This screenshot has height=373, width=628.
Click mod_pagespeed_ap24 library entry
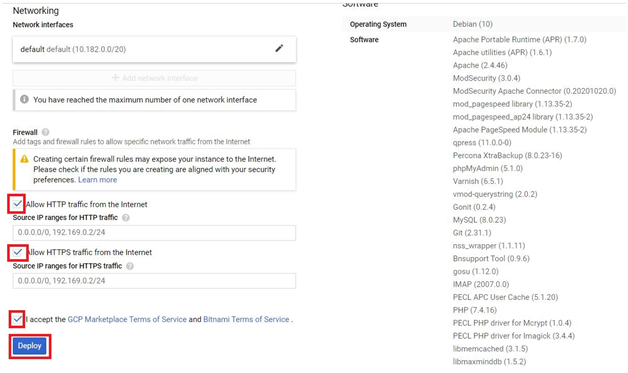coord(523,117)
